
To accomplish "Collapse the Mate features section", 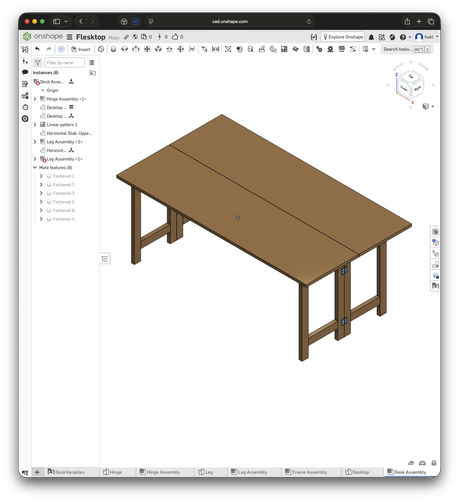I will coord(35,167).
